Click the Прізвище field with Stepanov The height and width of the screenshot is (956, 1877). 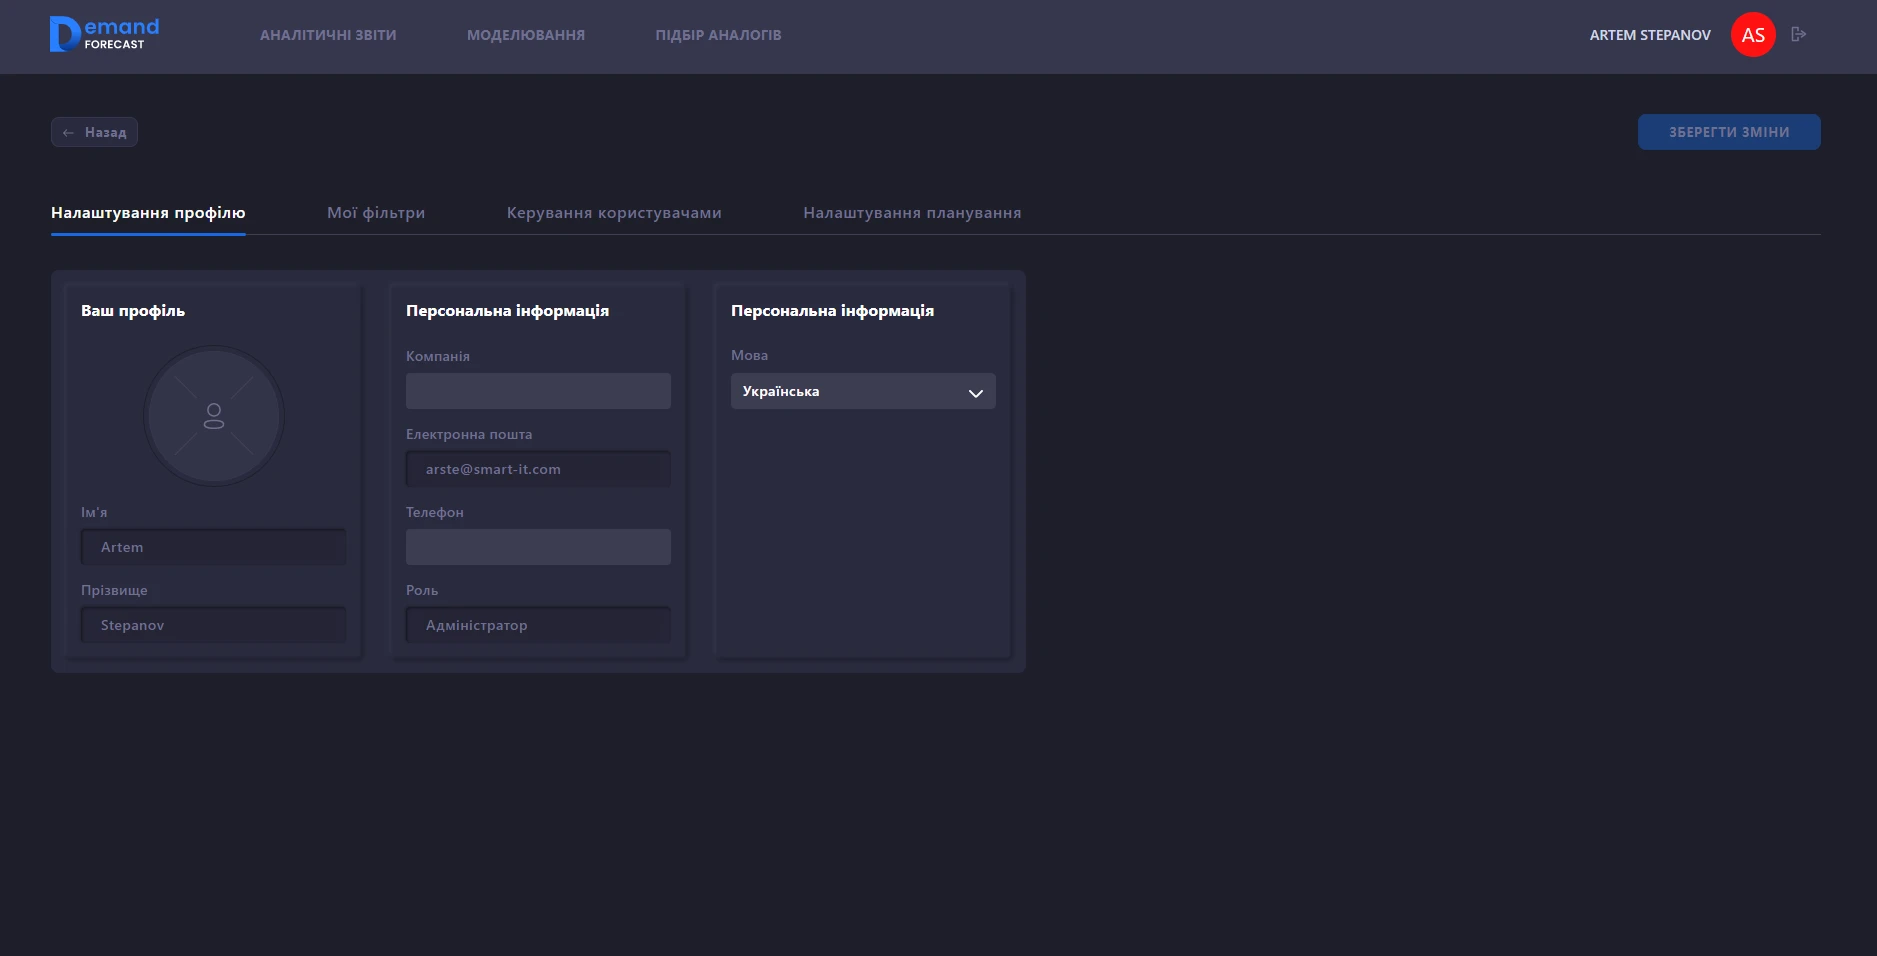[x=214, y=625]
